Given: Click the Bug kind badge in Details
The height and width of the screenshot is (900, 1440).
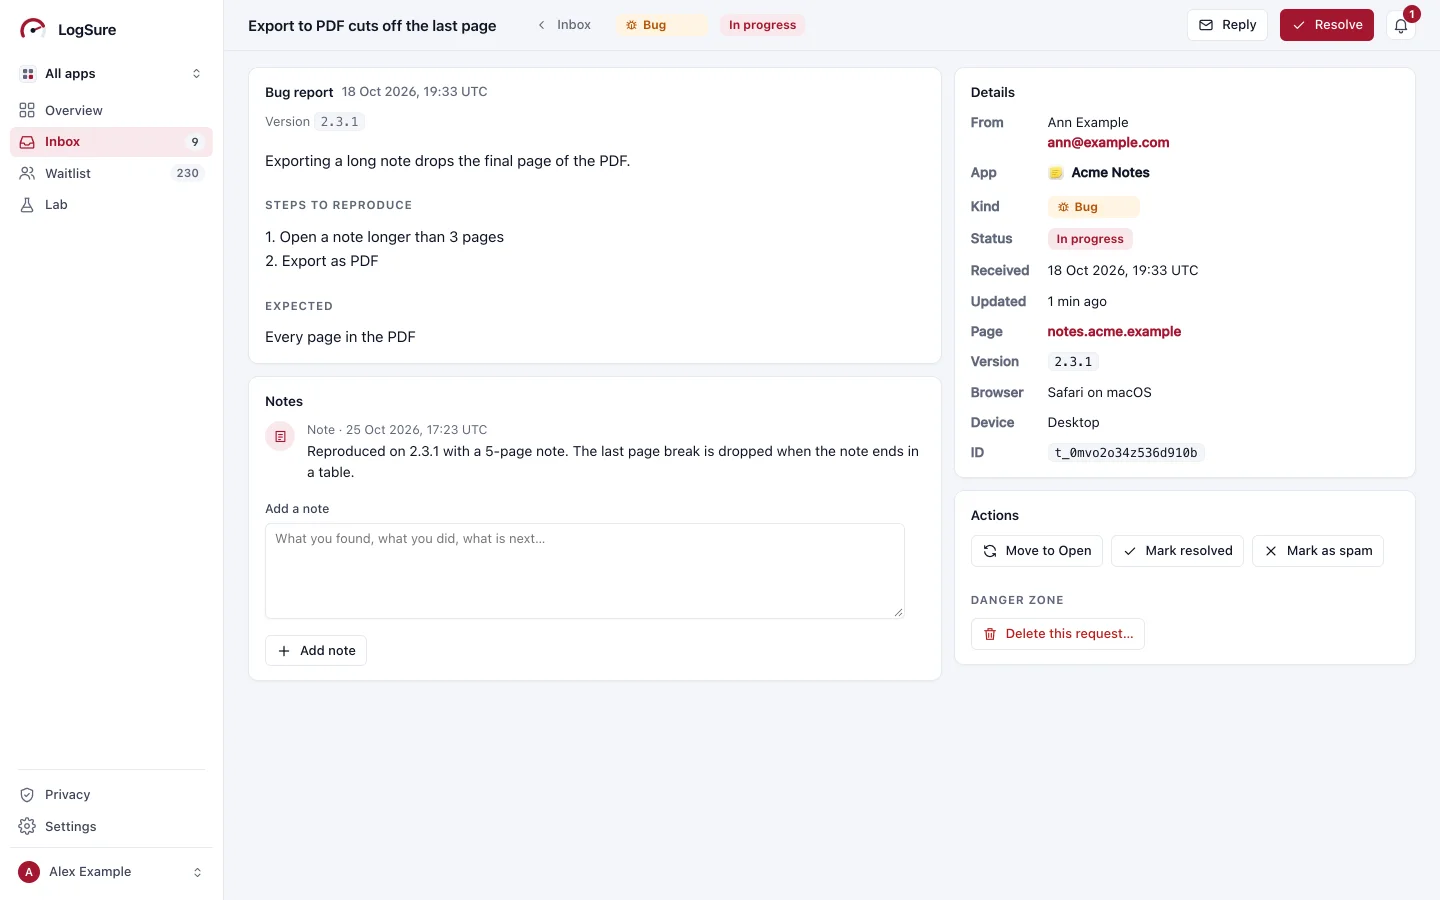Looking at the screenshot, I should point(1093,207).
